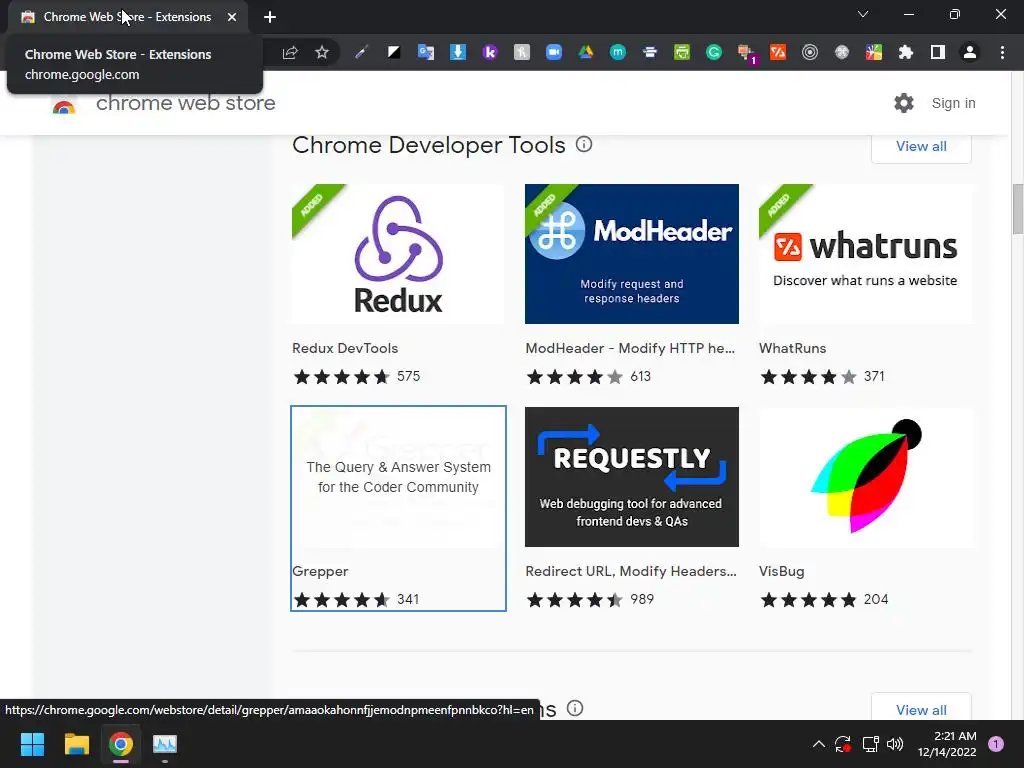Open the Google Drive extension icon
1024x768 pixels.
tap(586, 53)
